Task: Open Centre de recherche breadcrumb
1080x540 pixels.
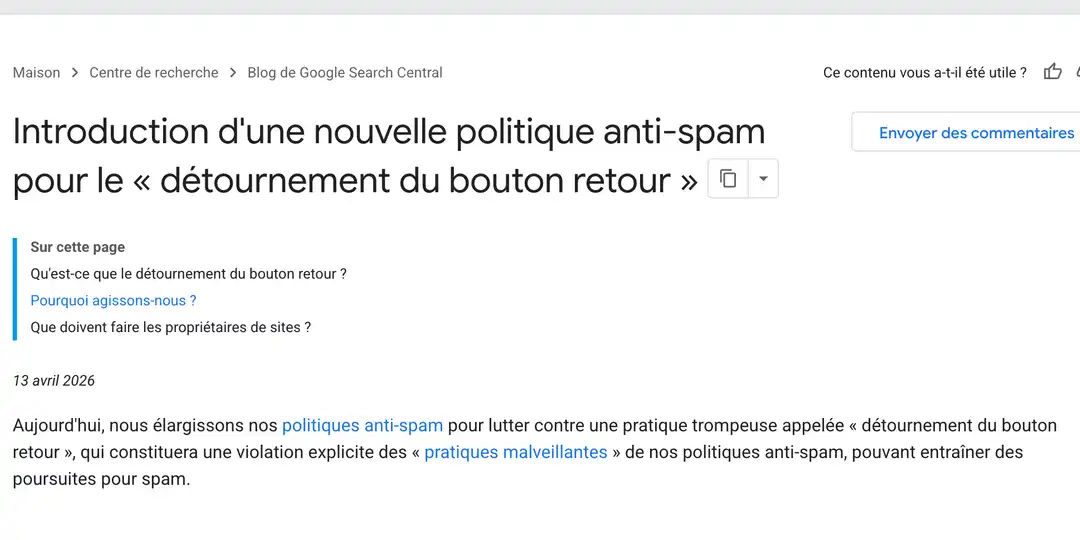Action: pyautogui.click(x=154, y=73)
